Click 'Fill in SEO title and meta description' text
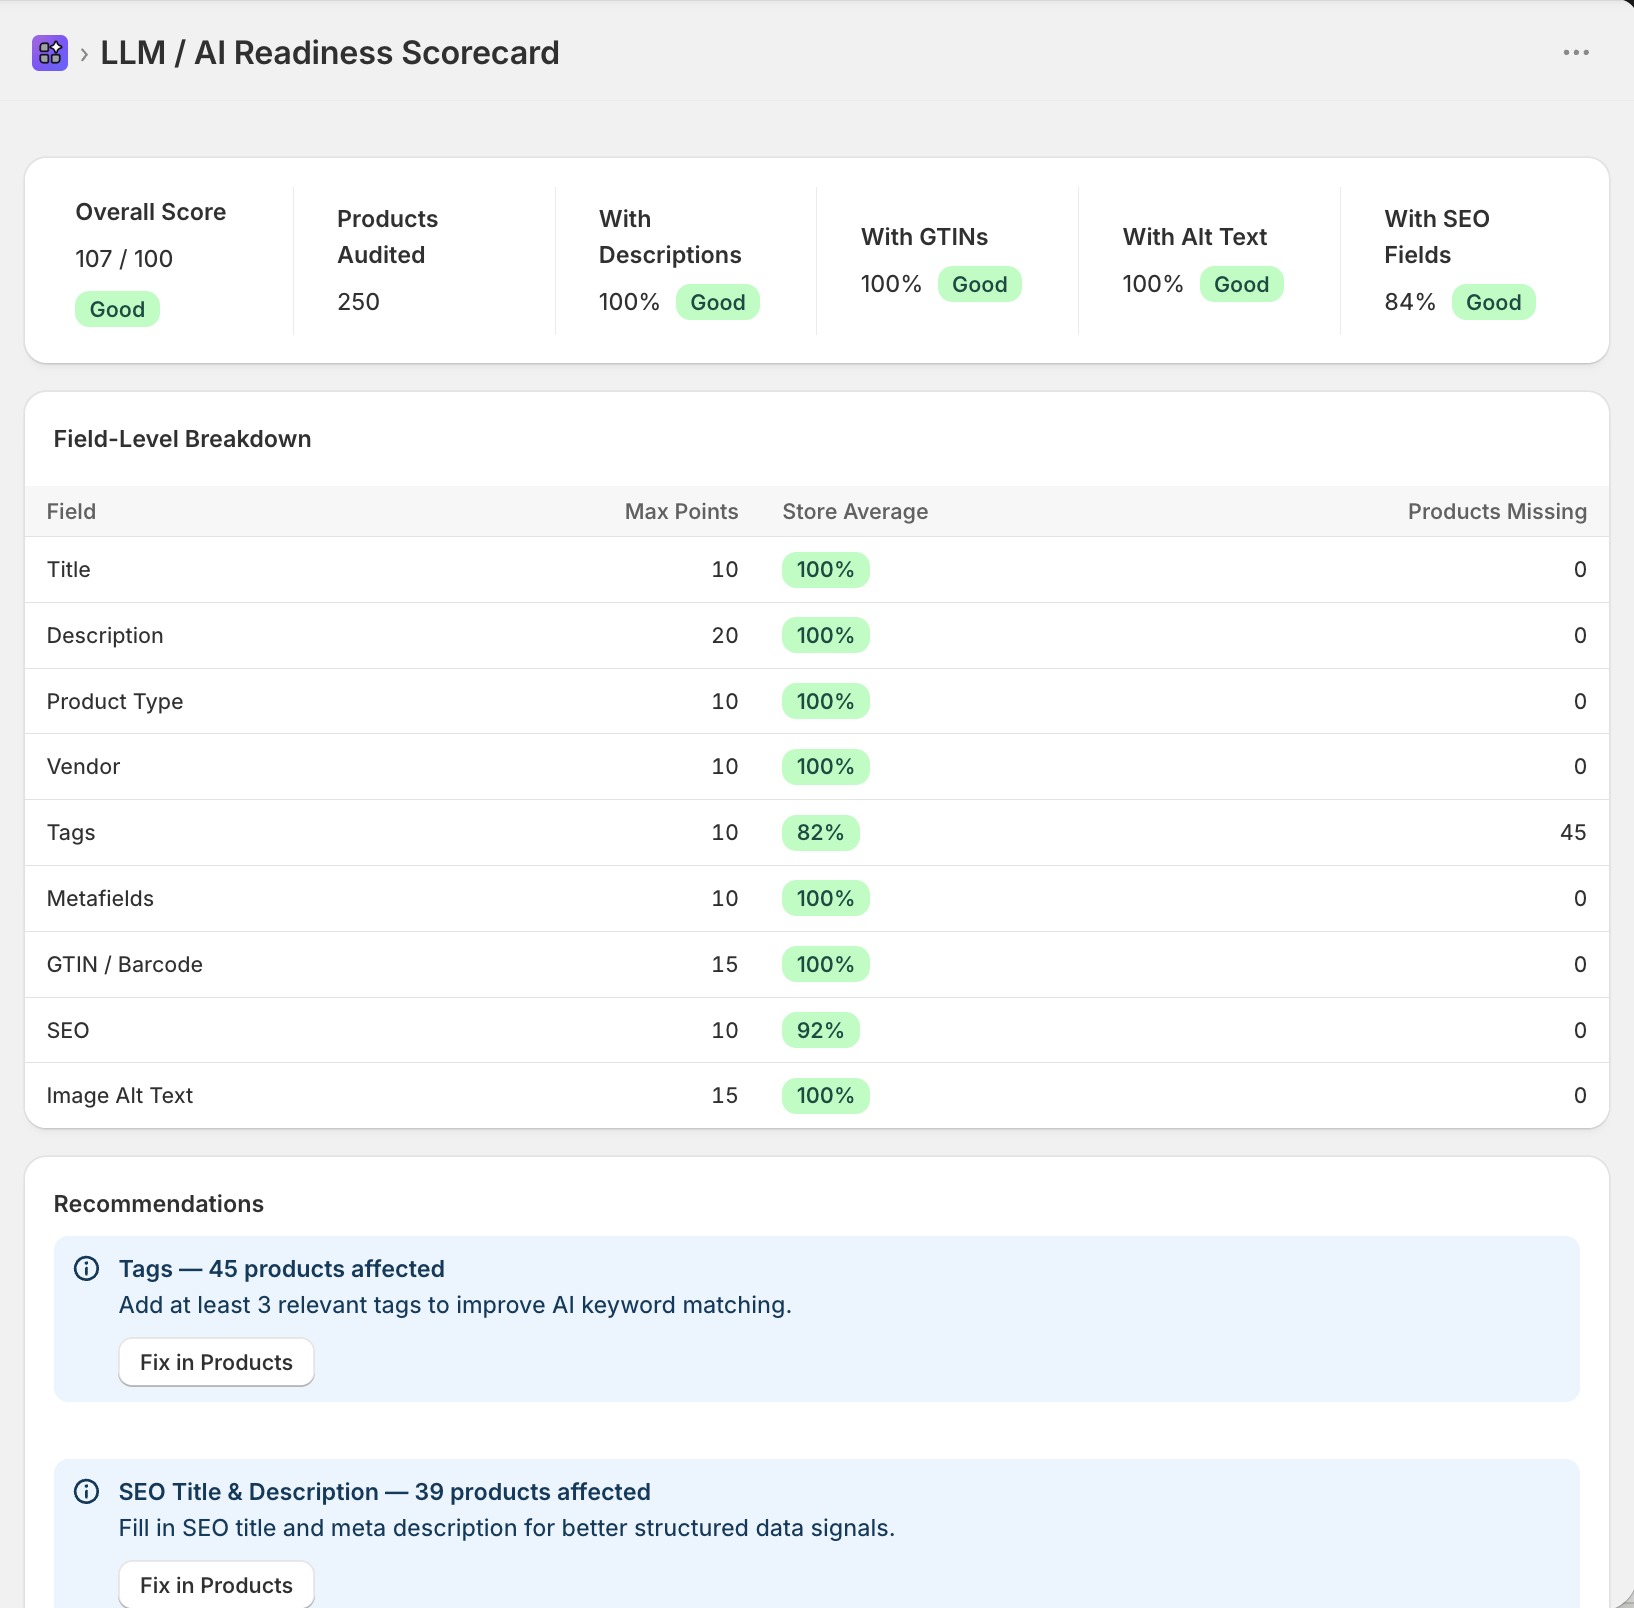 [507, 1528]
